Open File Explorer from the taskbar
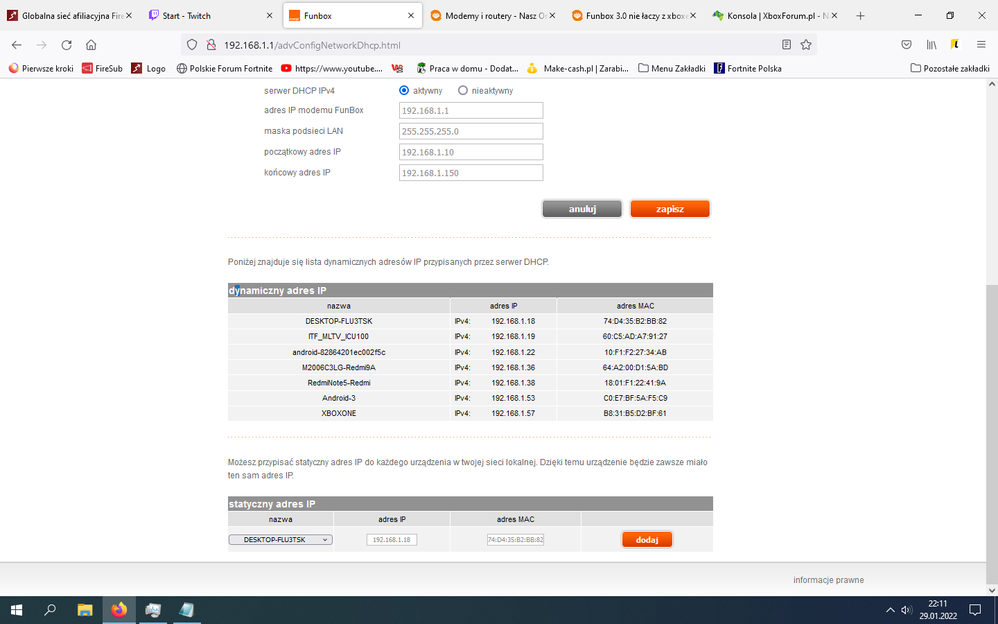 click(x=85, y=609)
